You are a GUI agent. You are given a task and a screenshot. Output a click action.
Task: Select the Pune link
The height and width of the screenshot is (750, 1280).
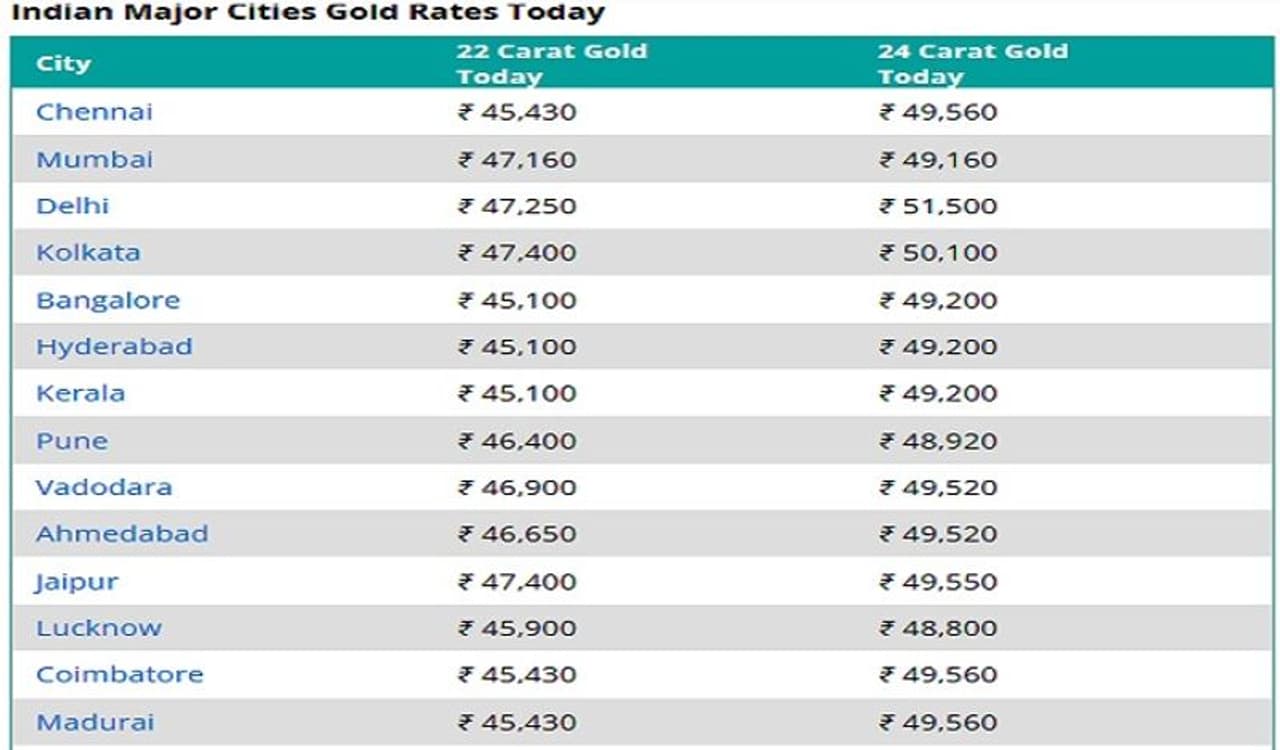coord(71,441)
